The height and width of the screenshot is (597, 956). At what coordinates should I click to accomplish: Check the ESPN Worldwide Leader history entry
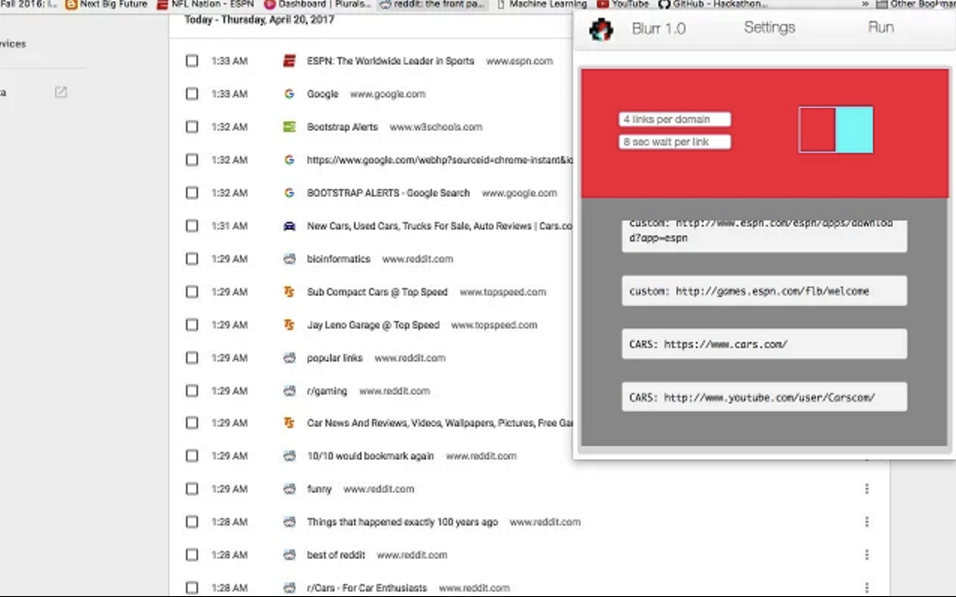tap(191, 61)
